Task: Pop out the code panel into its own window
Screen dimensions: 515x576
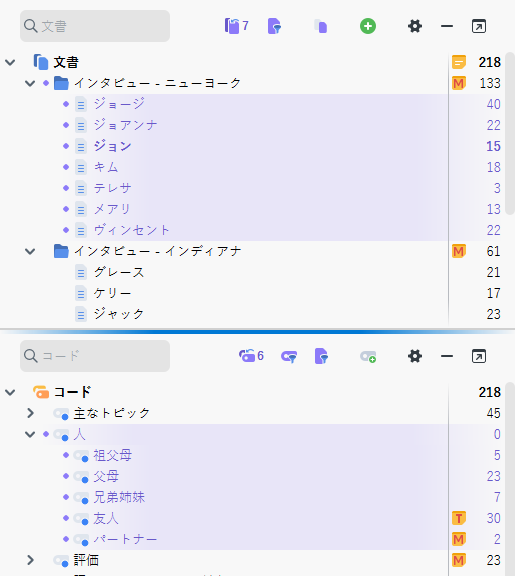Action: [479, 356]
